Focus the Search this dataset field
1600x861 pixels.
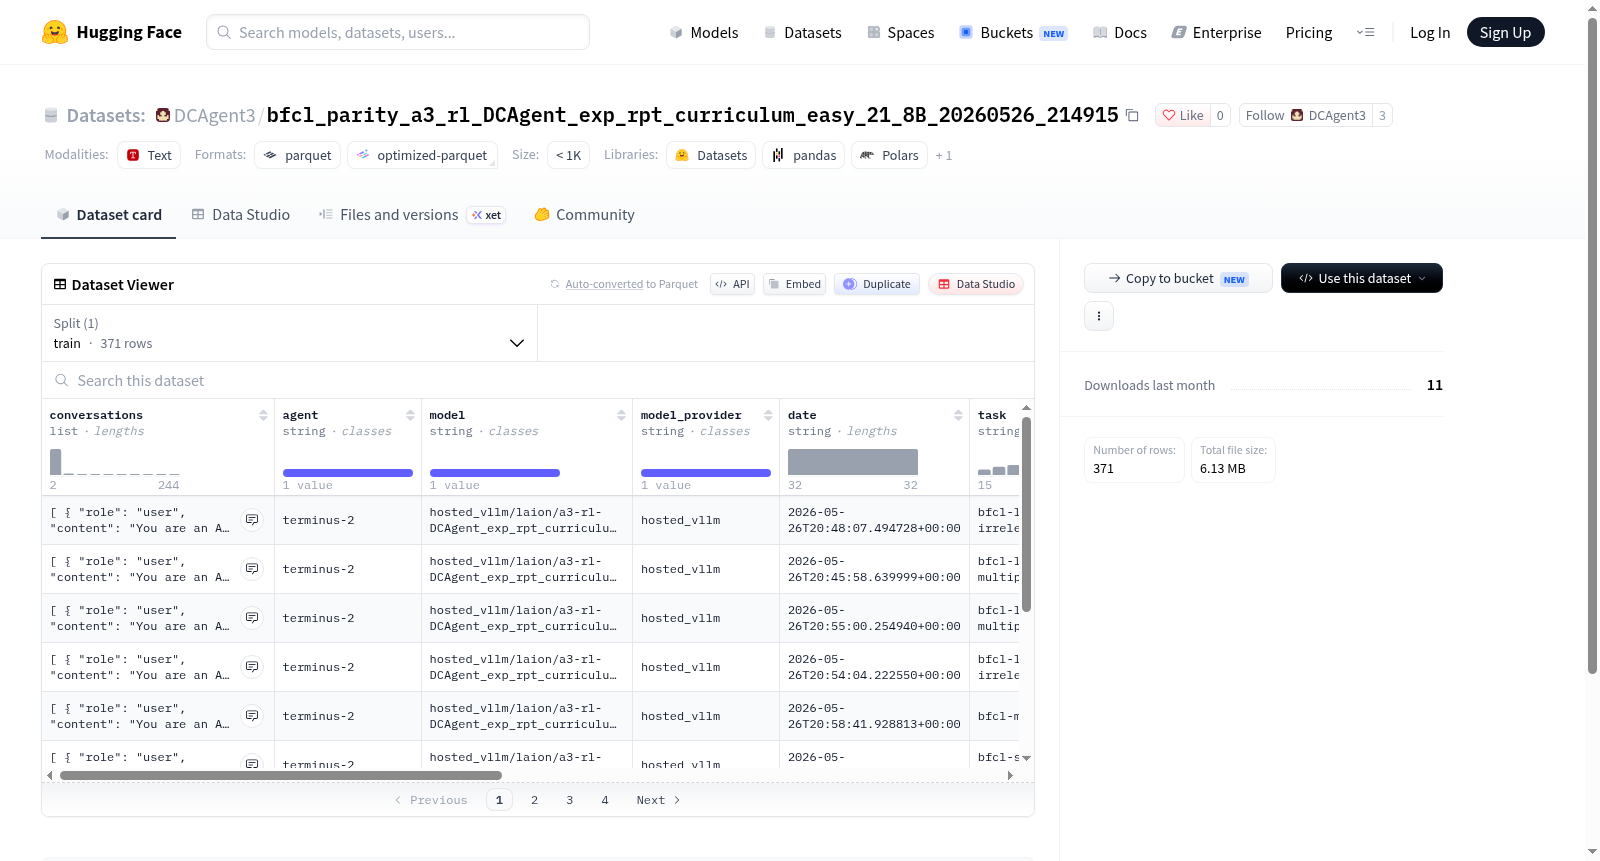click(538, 381)
